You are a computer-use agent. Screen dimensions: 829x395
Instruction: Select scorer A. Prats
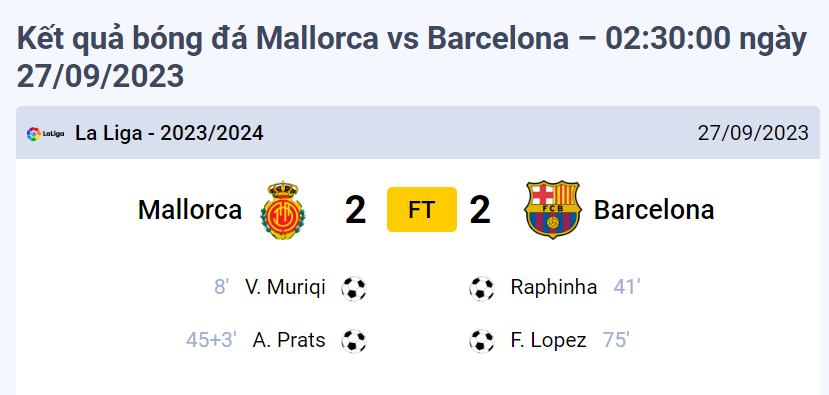point(289,340)
